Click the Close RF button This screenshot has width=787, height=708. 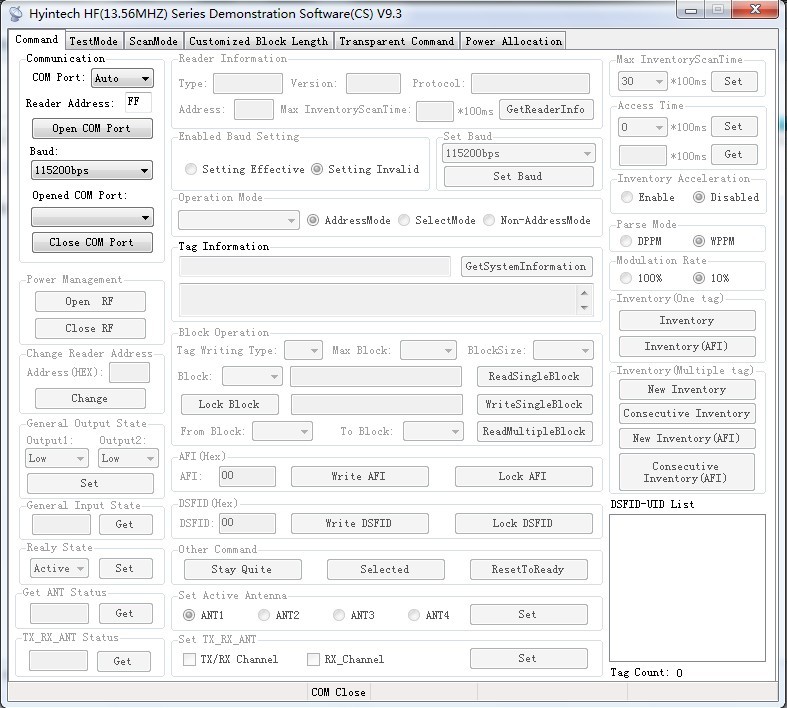90,329
